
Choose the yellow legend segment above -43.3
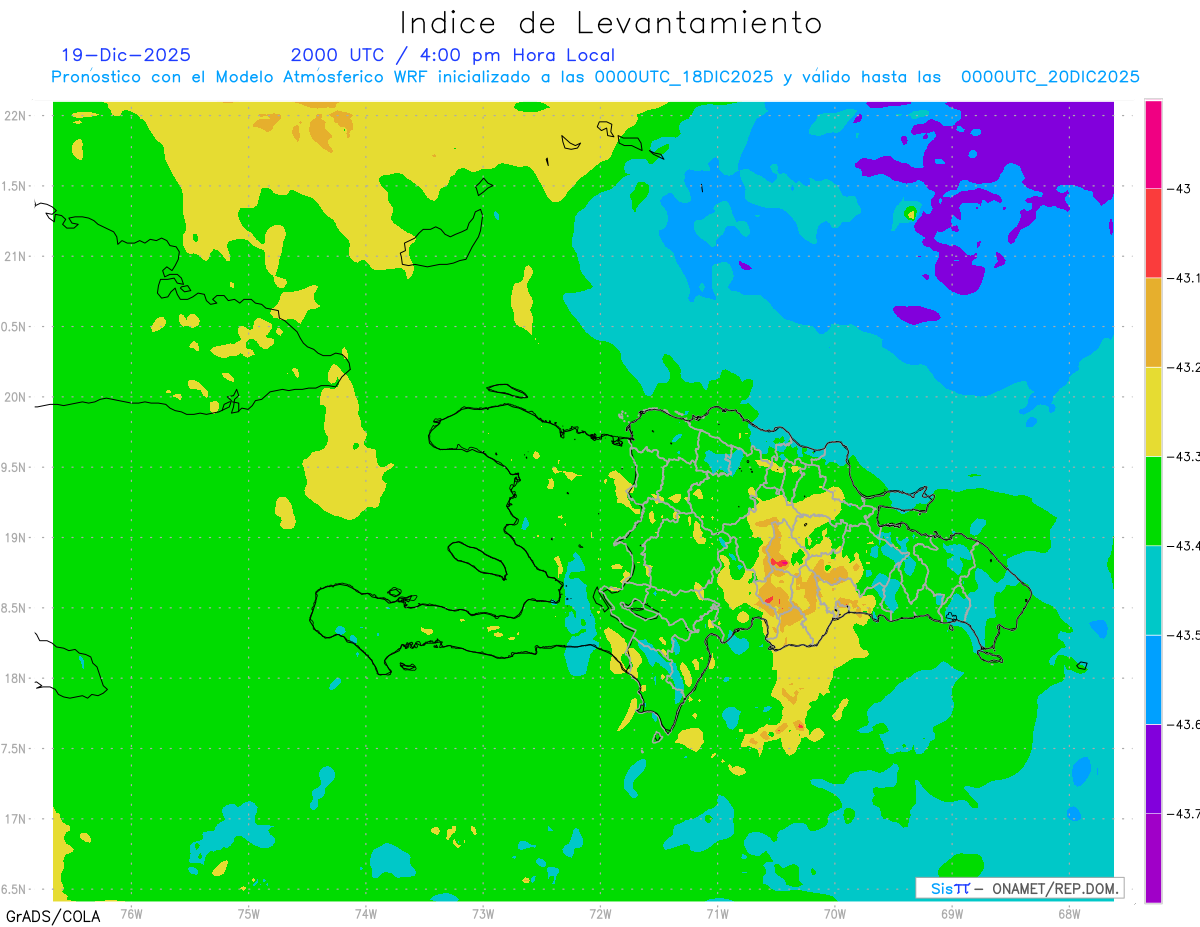pyautogui.click(x=1153, y=411)
